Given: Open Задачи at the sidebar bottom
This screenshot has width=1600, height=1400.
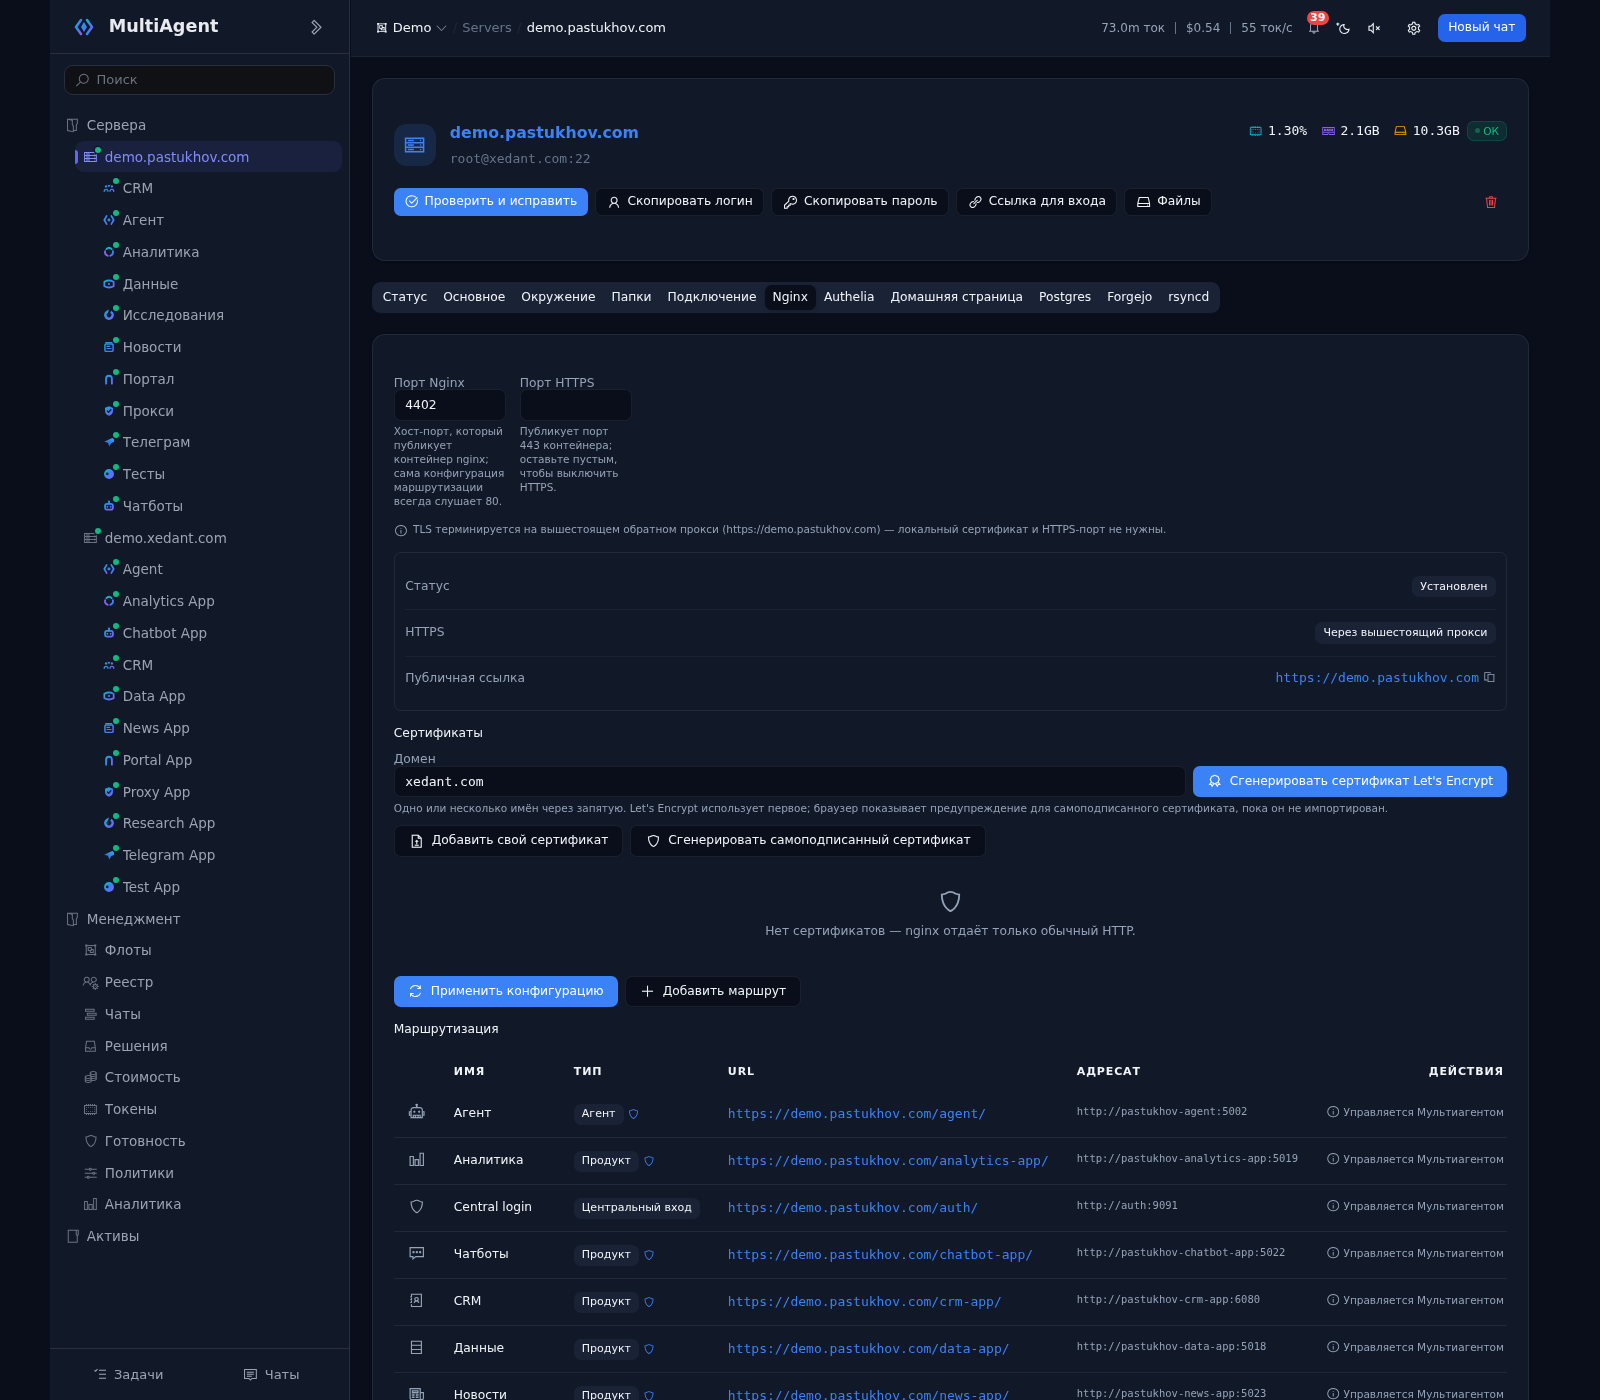Looking at the screenshot, I should point(128,1375).
